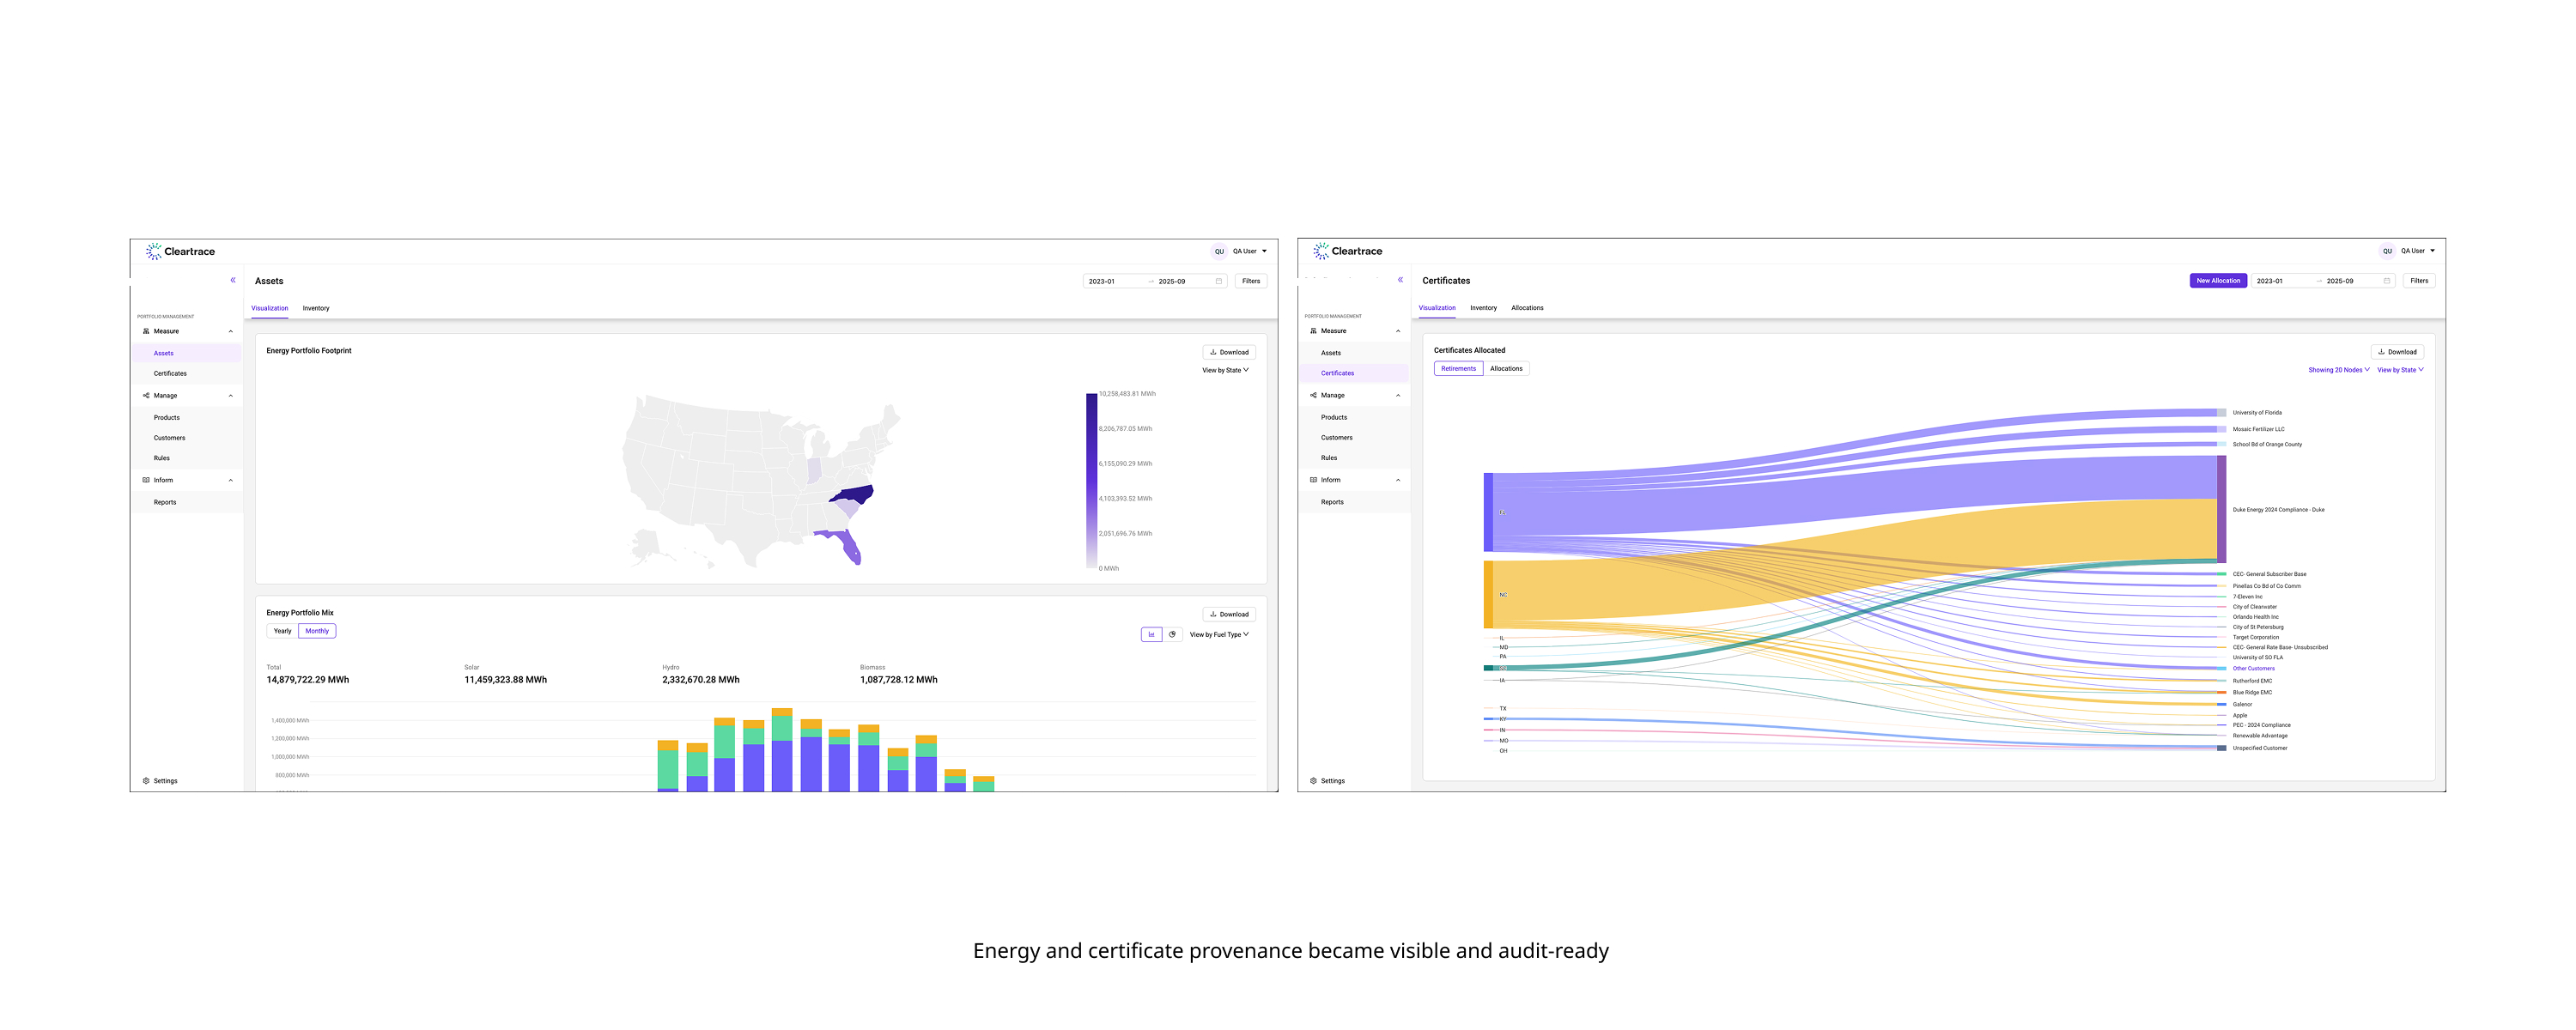Collapse the sidebar on Assets page
The height and width of the screenshot is (1030, 2576).
pyautogui.click(x=233, y=280)
